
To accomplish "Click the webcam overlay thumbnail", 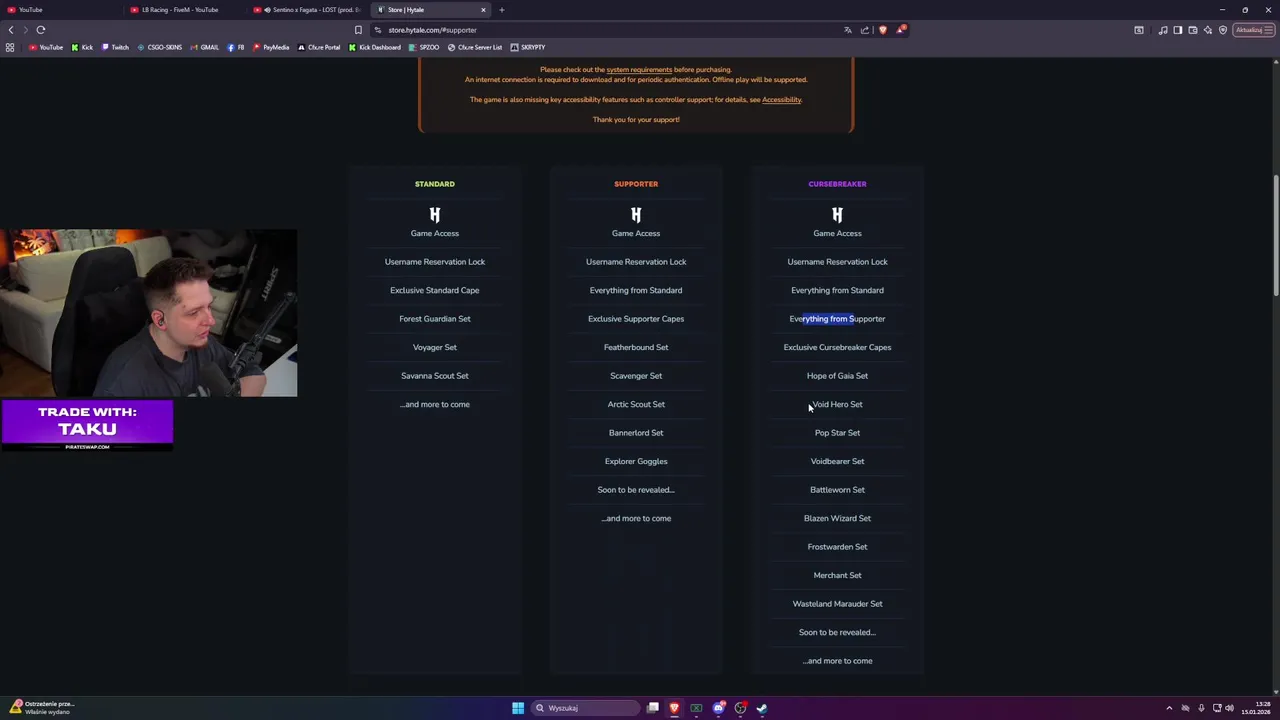I will [x=148, y=313].
